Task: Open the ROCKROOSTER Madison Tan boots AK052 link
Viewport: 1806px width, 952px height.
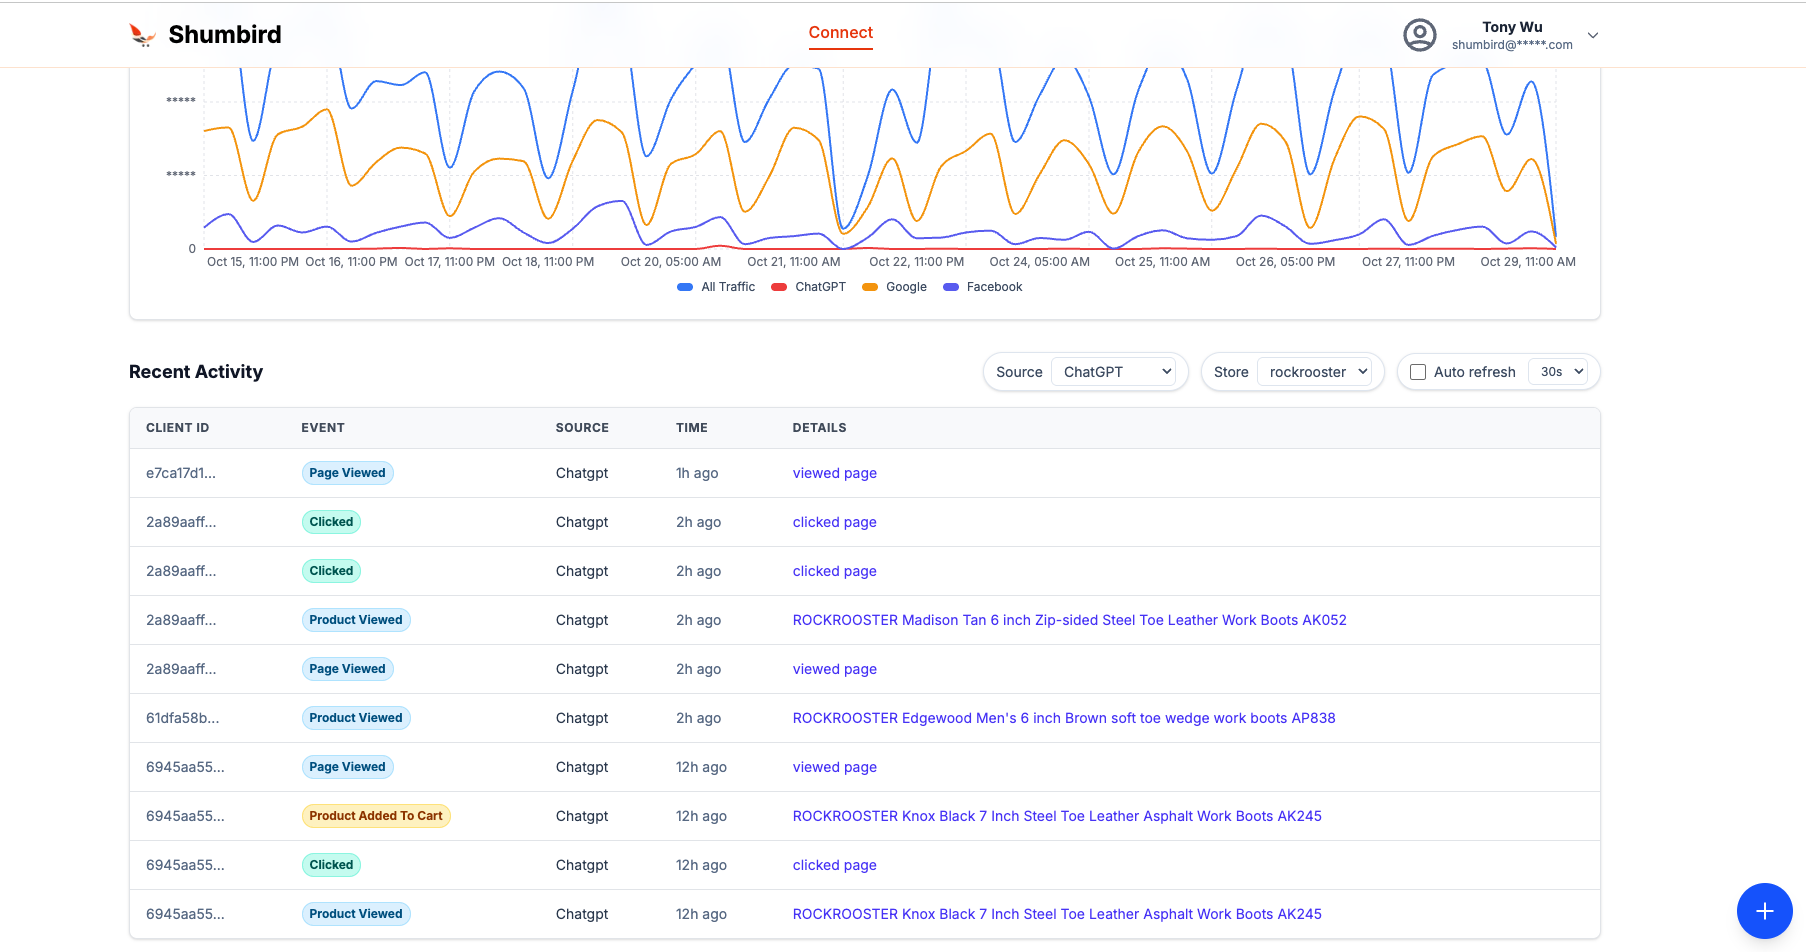Action: 1069,620
